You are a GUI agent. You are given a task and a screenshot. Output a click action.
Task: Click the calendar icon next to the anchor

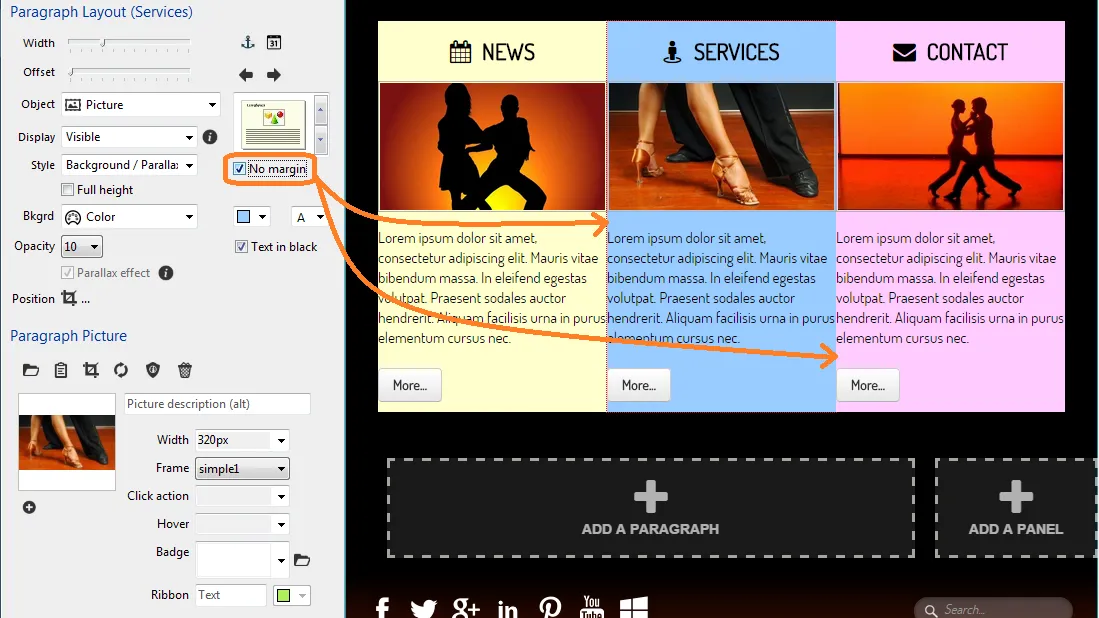tap(274, 43)
